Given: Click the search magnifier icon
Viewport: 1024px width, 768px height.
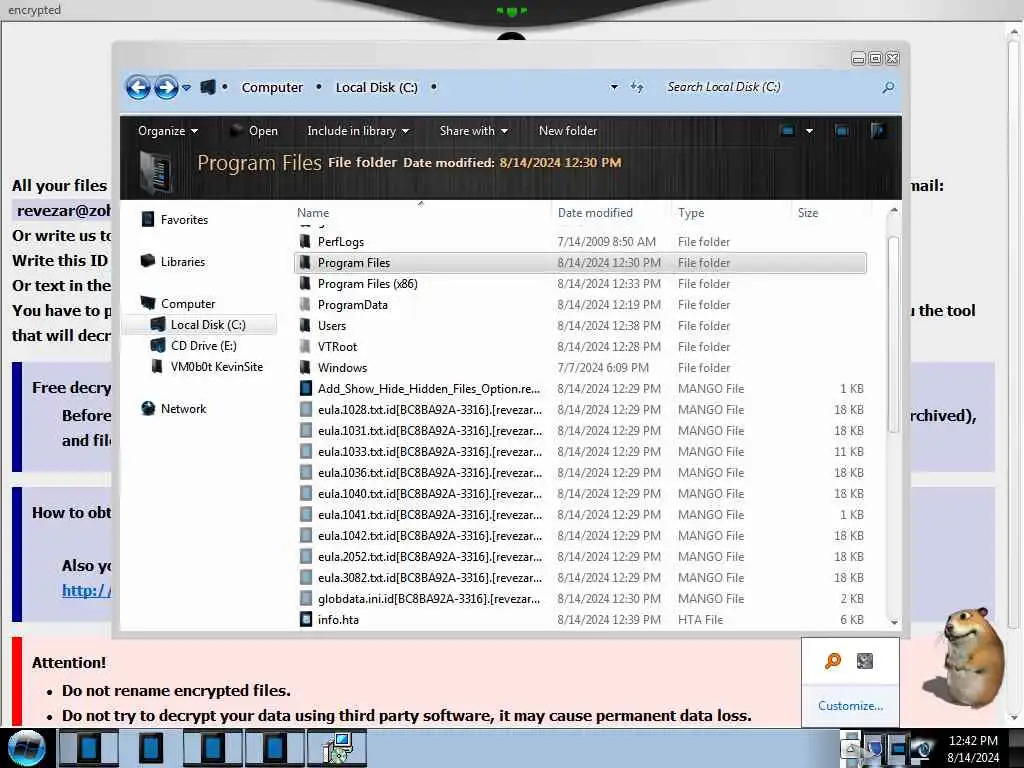Looking at the screenshot, I should pos(888,87).
